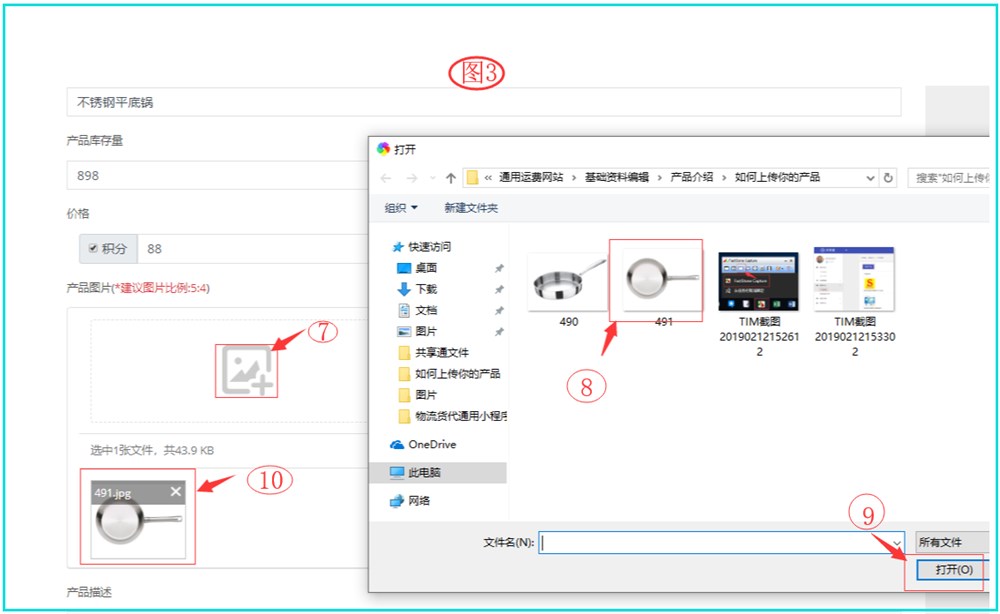
Task: Toggle the 积分 checkbox
Action: tap(93, 249)
